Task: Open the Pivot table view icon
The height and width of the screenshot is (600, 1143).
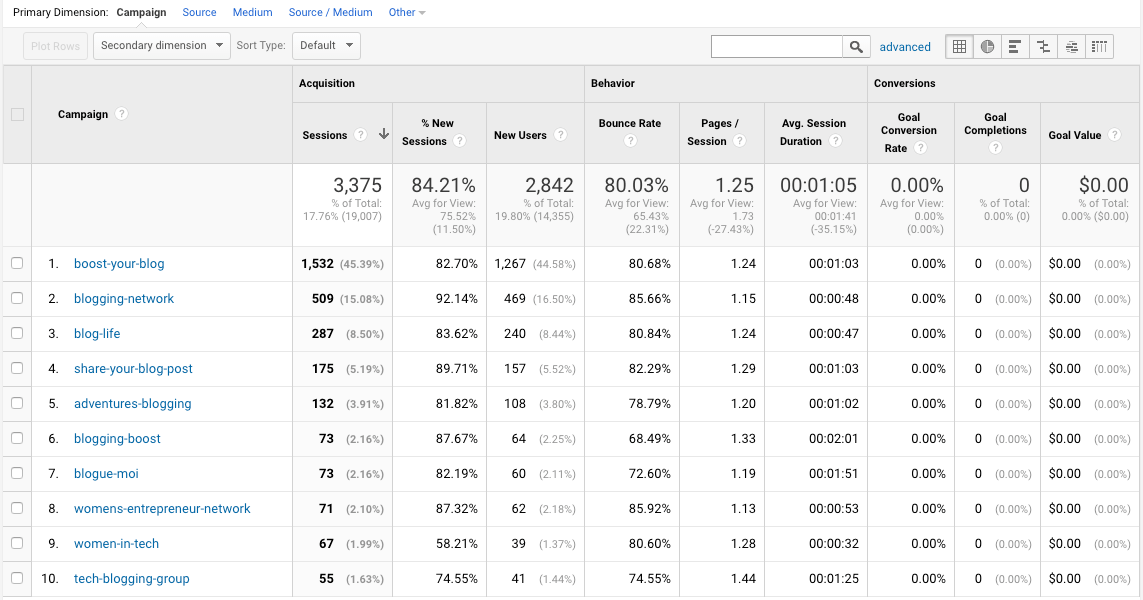Action: pos(1099,47)
